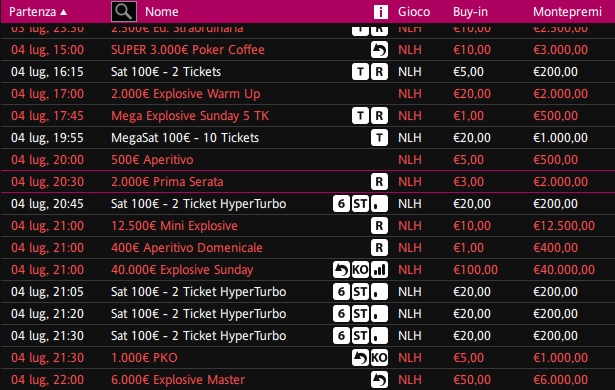Viewport: 615px width, 390px height.
Task: Select the 500€ Aperitivo tournament row
Action: pyautogui.click(x=308, y=160)
